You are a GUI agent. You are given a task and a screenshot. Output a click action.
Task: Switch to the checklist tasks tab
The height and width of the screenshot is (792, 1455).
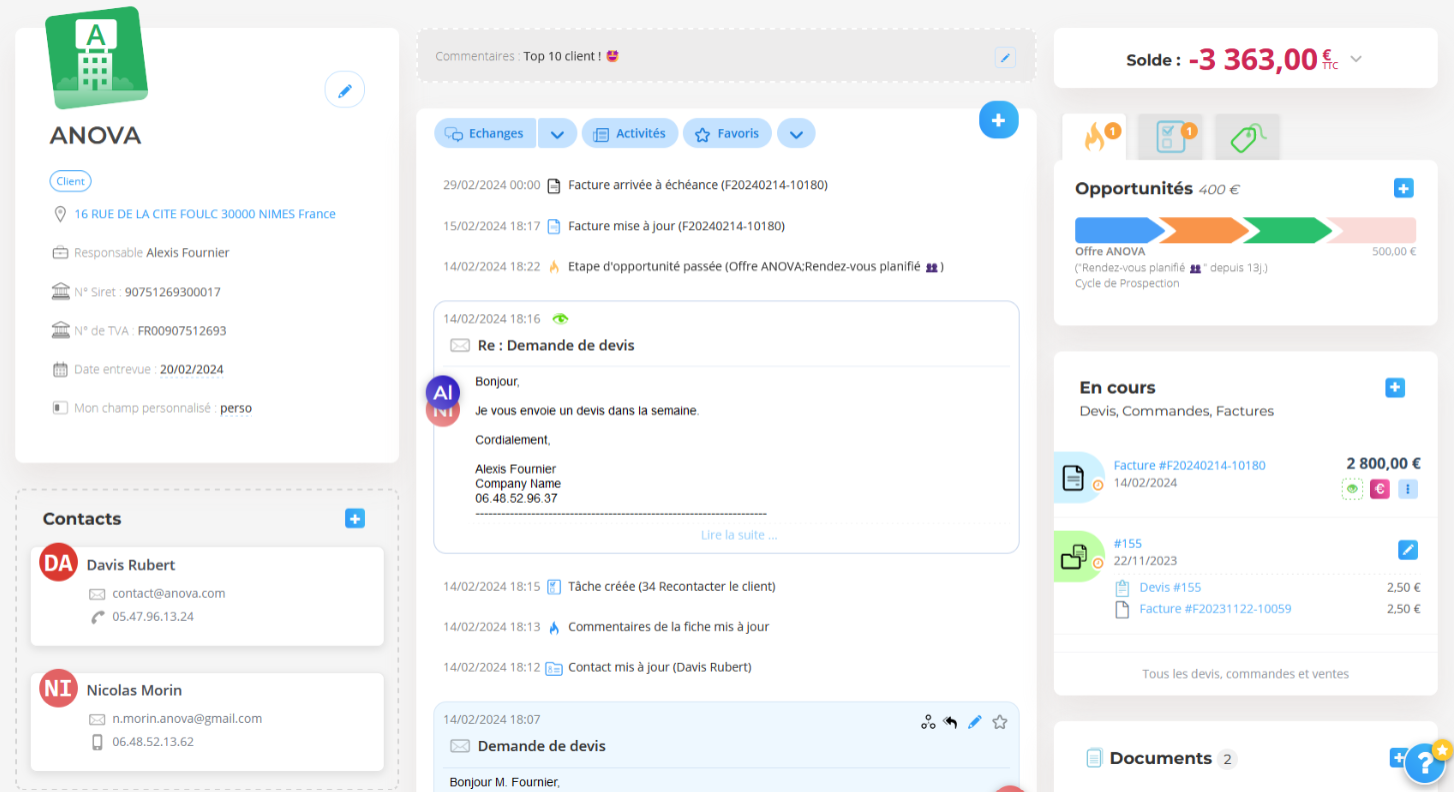[1171, 137]
